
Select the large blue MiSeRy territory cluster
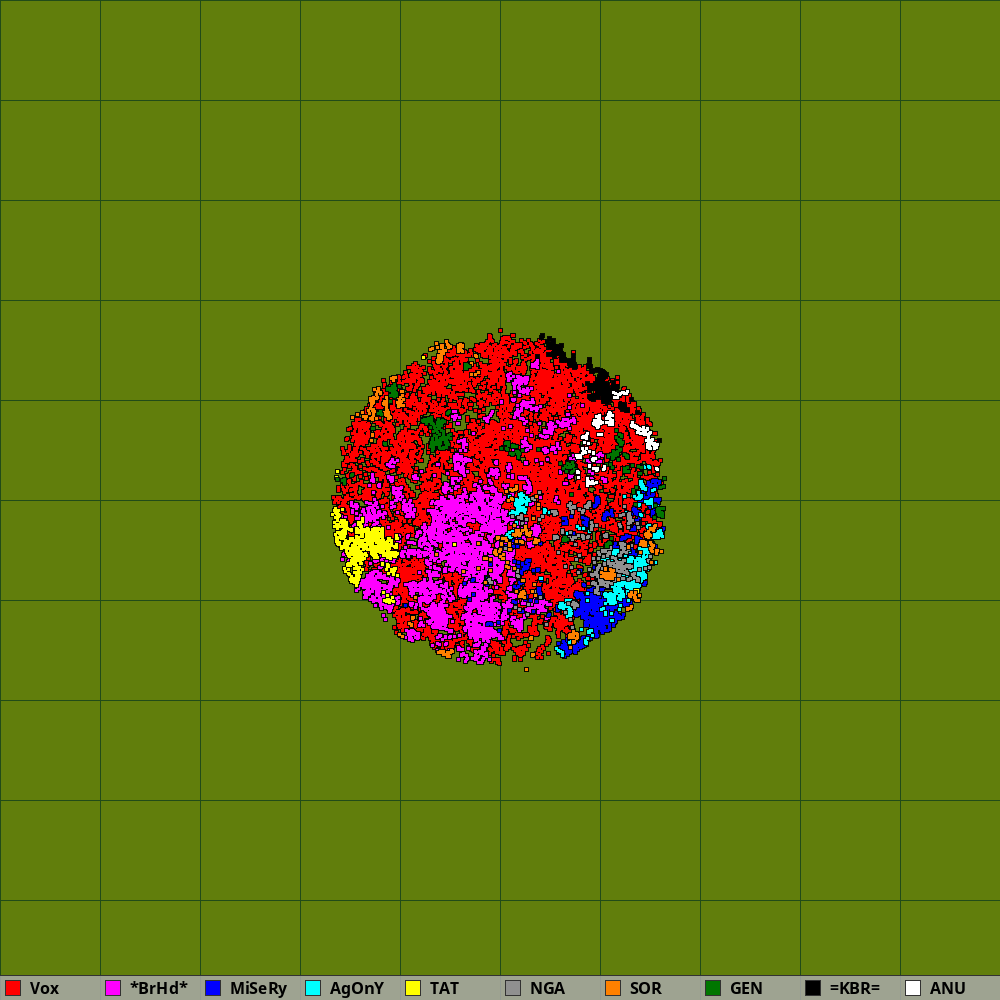(x=595, y=612)
